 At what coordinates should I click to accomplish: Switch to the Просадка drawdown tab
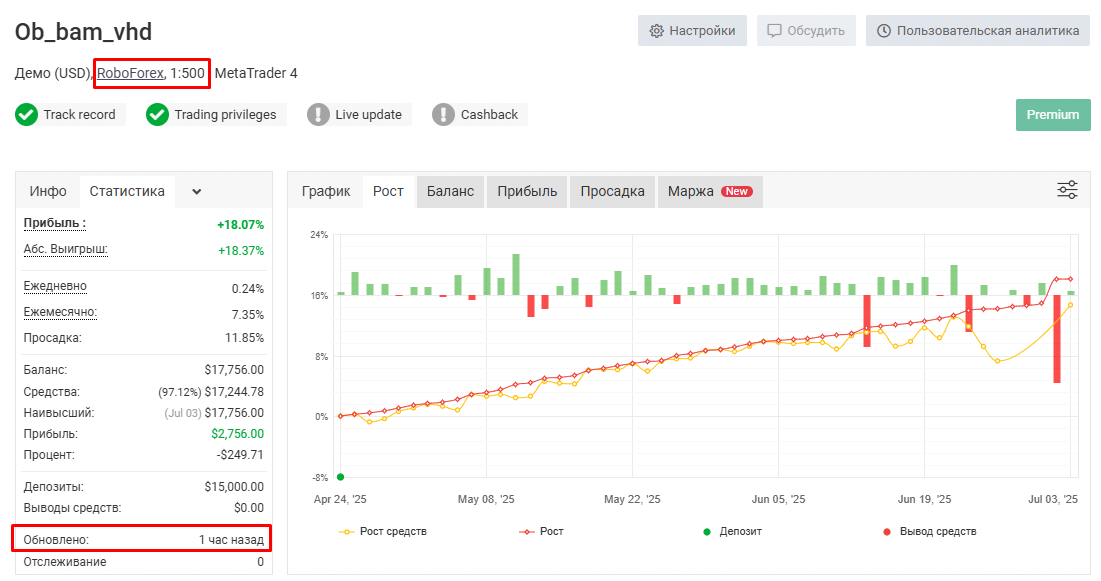[x=612, y=191]
